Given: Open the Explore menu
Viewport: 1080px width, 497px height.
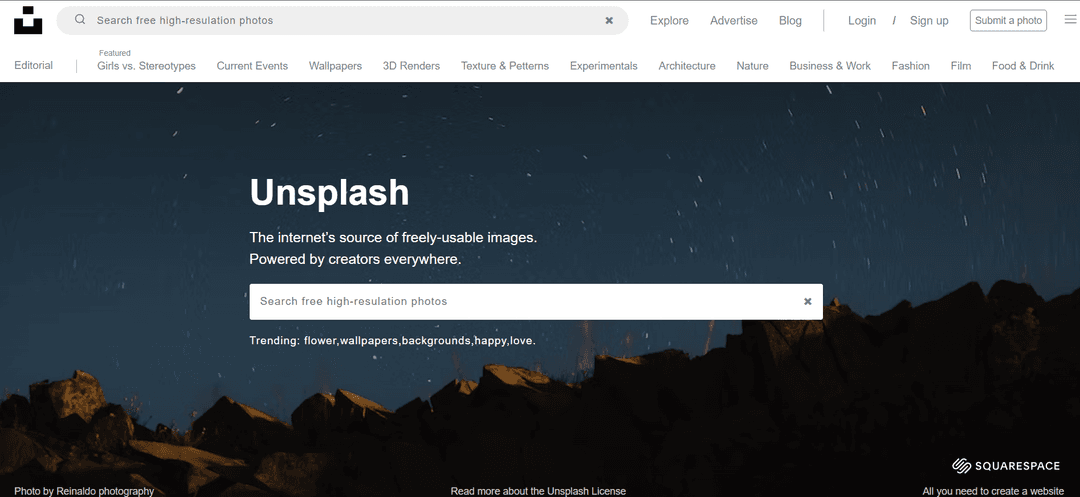Looking at the screenshot, I should (669, 21).
